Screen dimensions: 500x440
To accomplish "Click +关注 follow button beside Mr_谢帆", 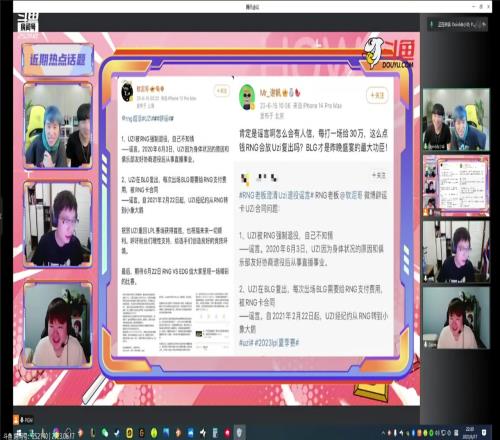I will [x=377, y=95].
